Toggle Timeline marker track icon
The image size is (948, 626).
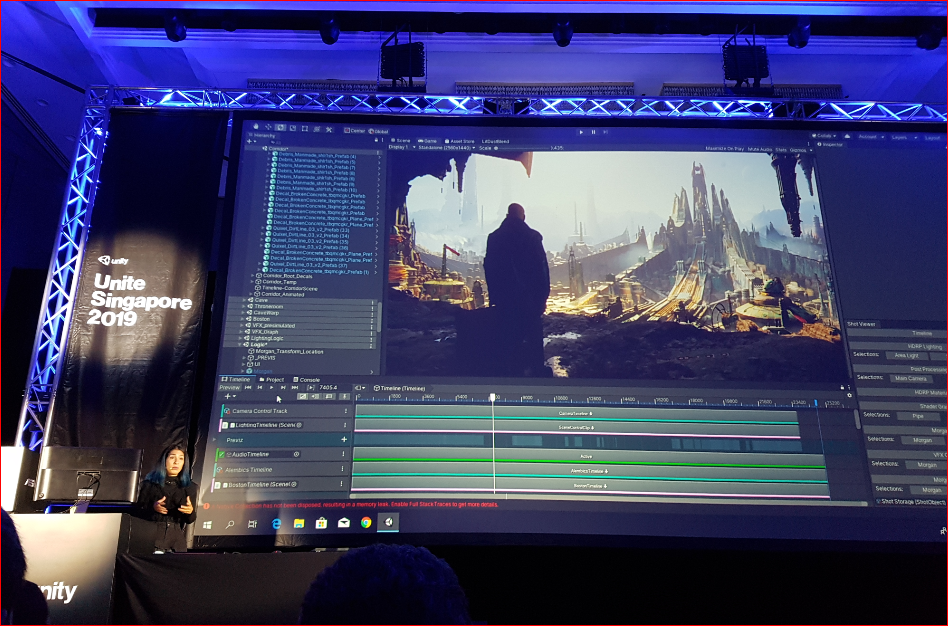pyautogui.click(x=345, y=396)
